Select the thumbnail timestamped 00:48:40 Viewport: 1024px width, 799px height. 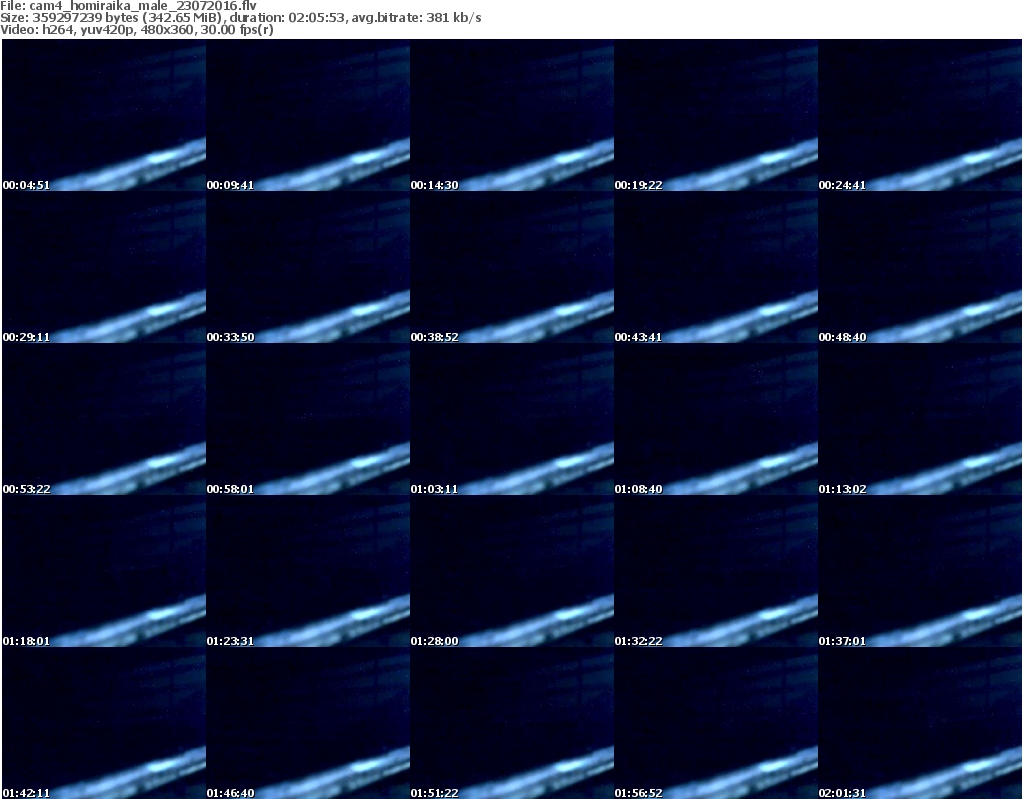920,267
